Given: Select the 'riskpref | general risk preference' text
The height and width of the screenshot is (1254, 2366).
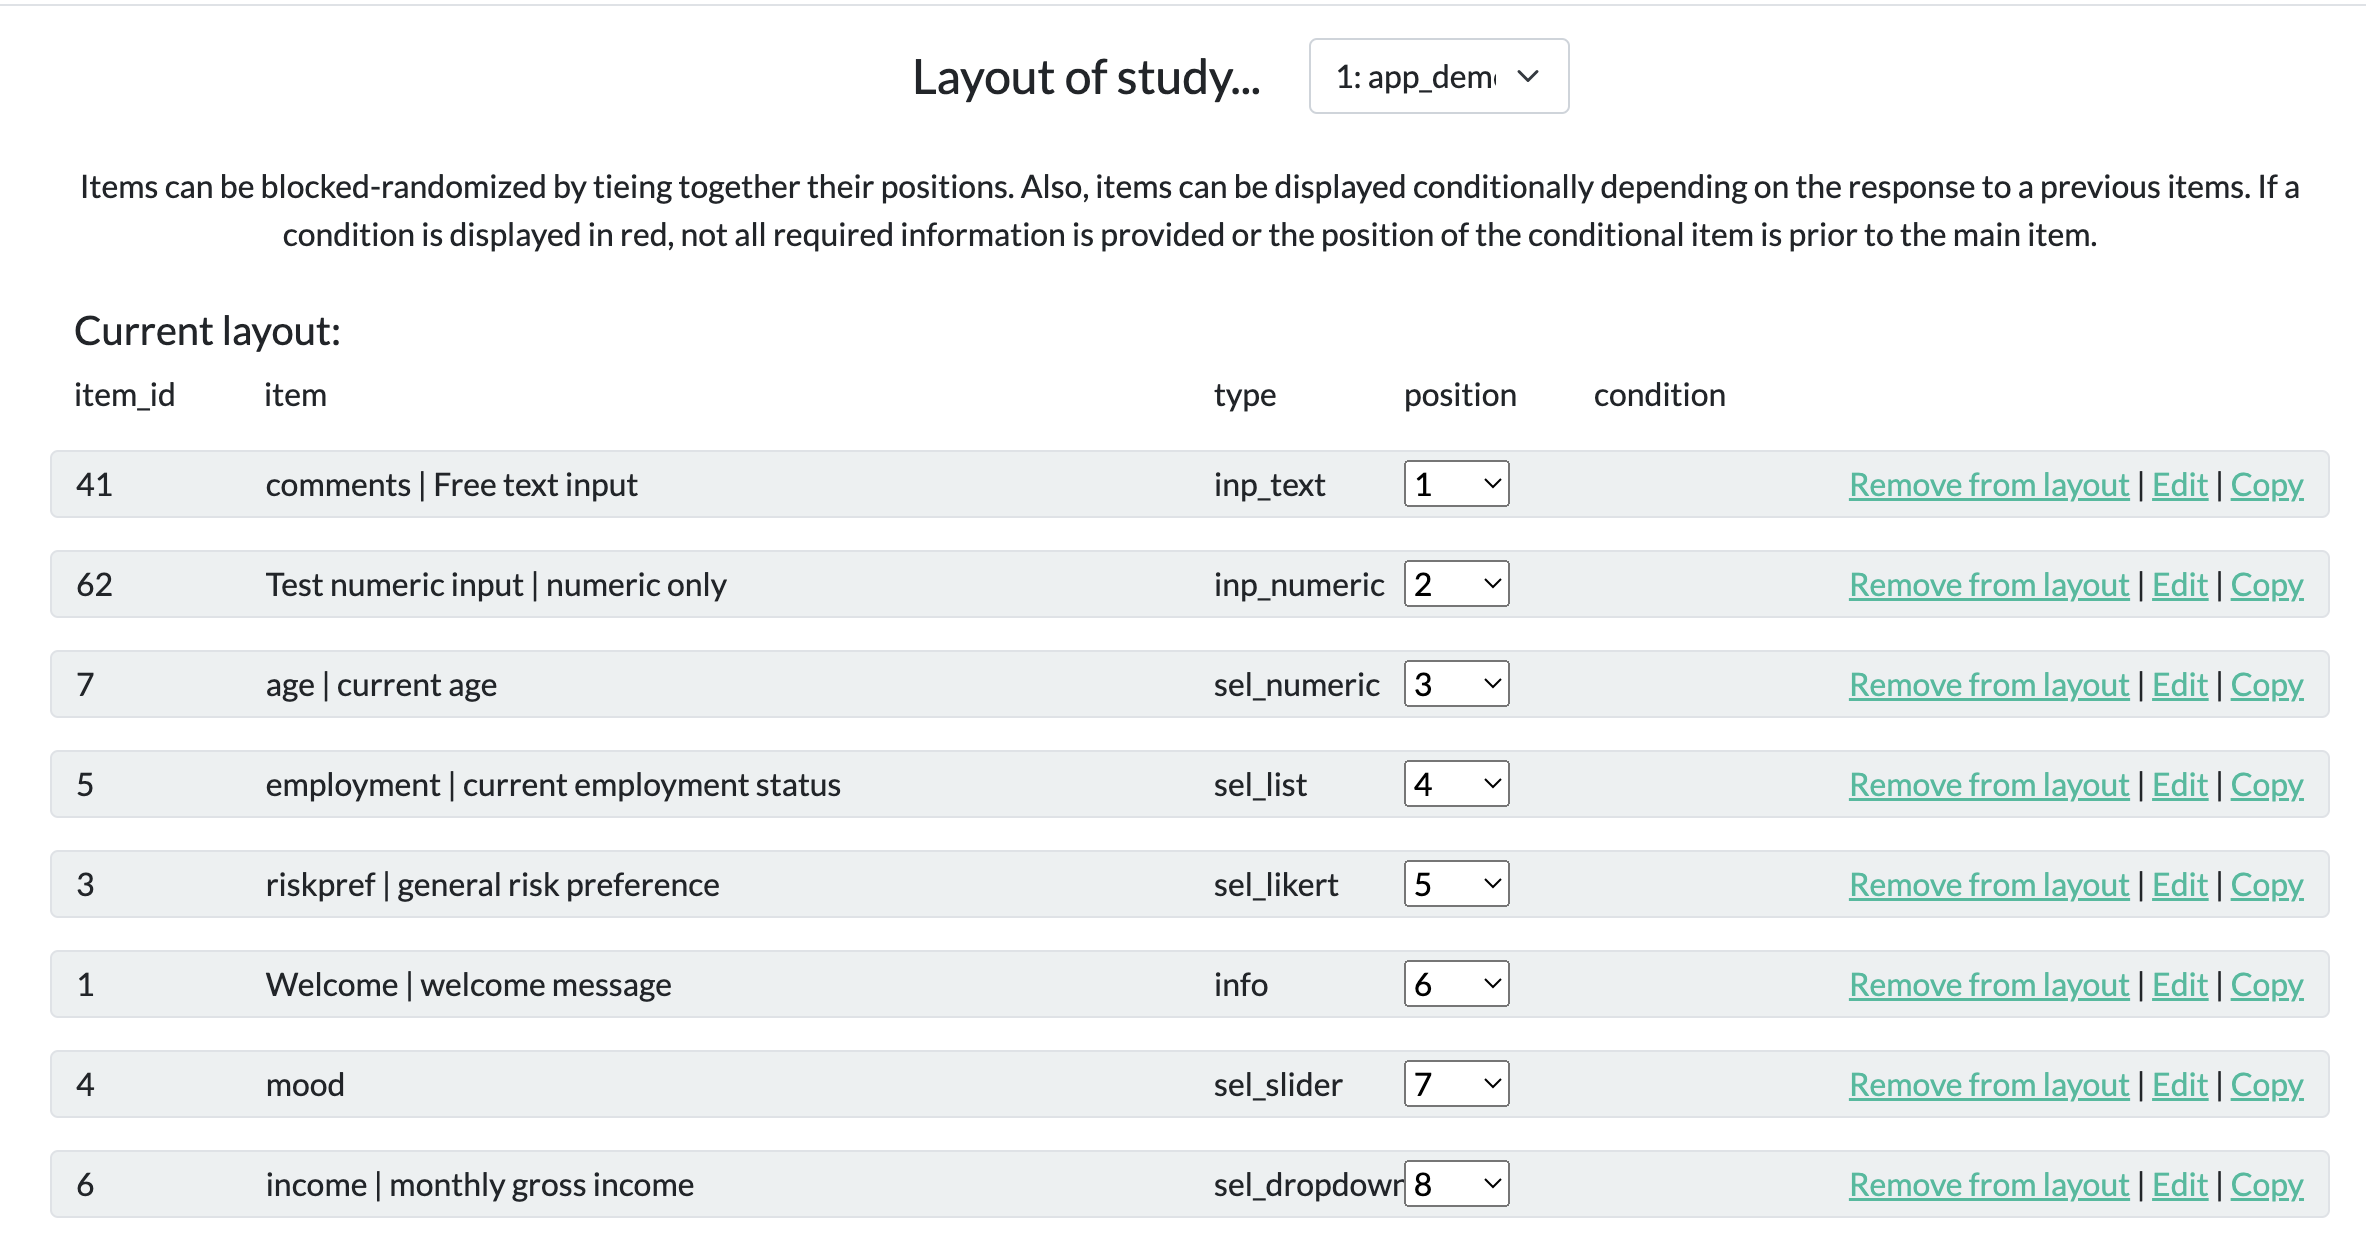Looking at the screenshot, I should click(492, 885).
